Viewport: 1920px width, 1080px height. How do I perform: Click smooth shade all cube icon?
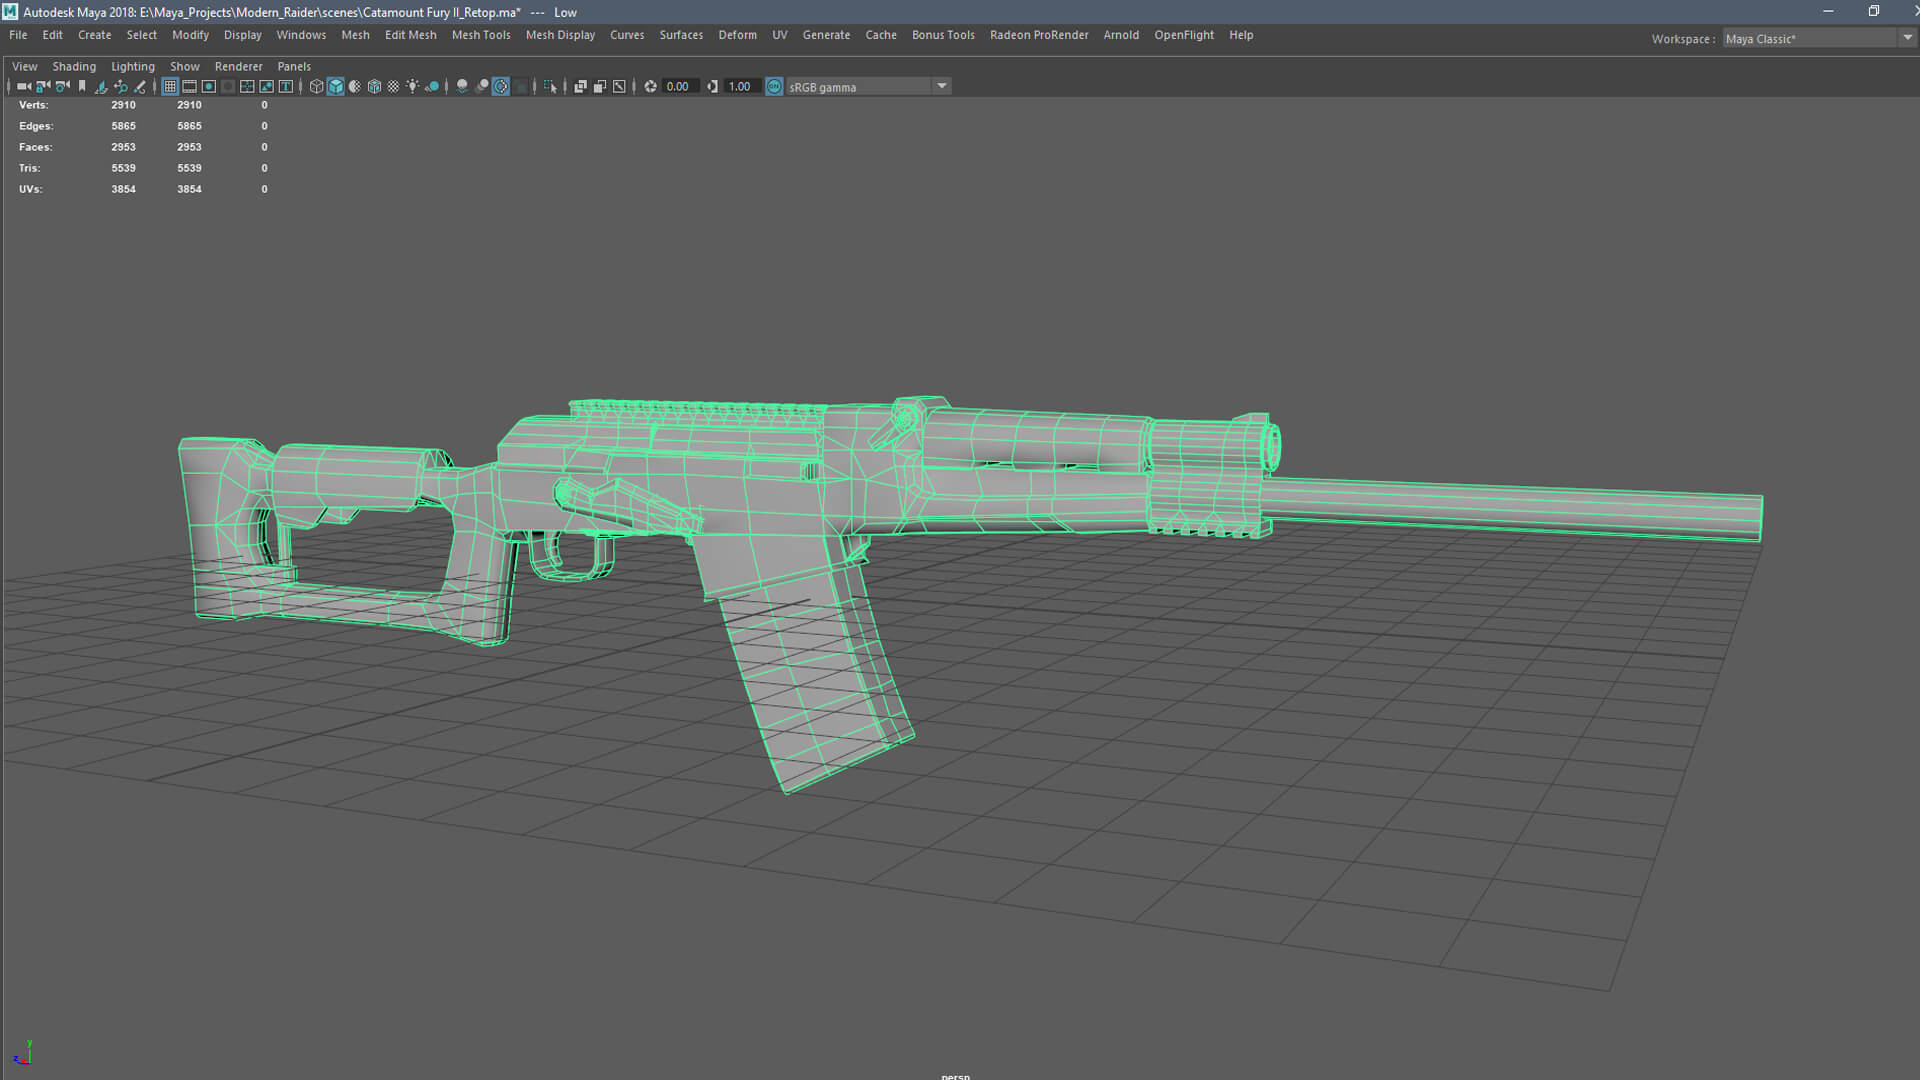pos(336,87)
